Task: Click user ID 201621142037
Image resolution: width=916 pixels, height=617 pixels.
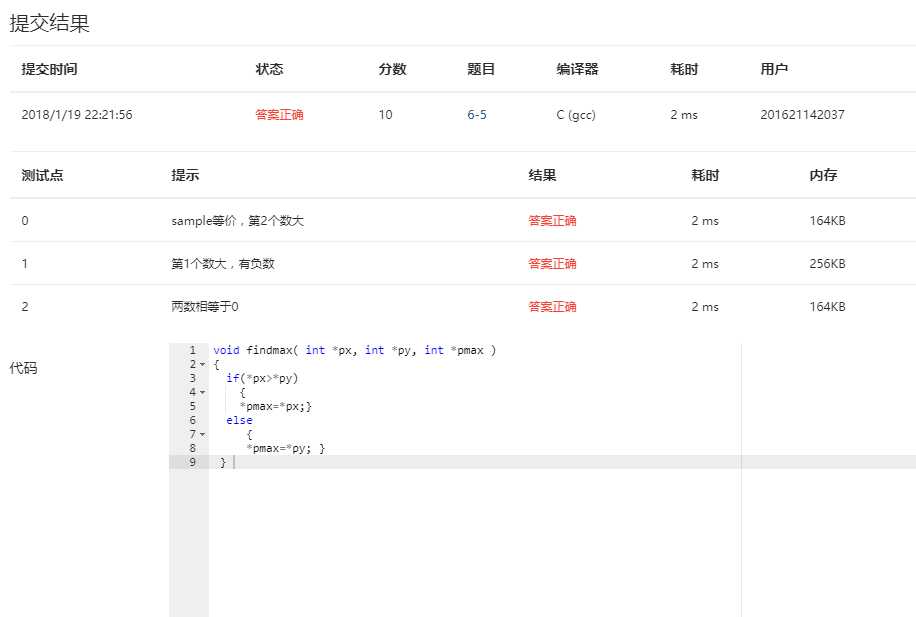Action: point(802,115)
